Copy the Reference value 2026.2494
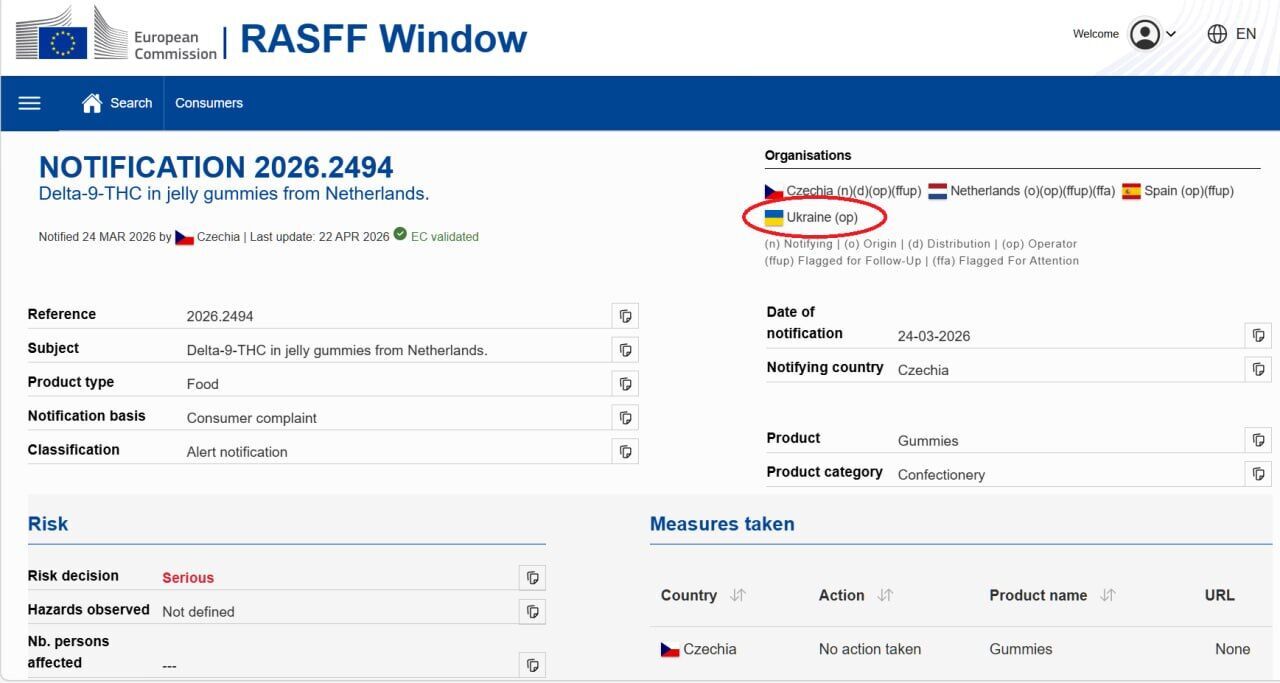 [625, 316]
